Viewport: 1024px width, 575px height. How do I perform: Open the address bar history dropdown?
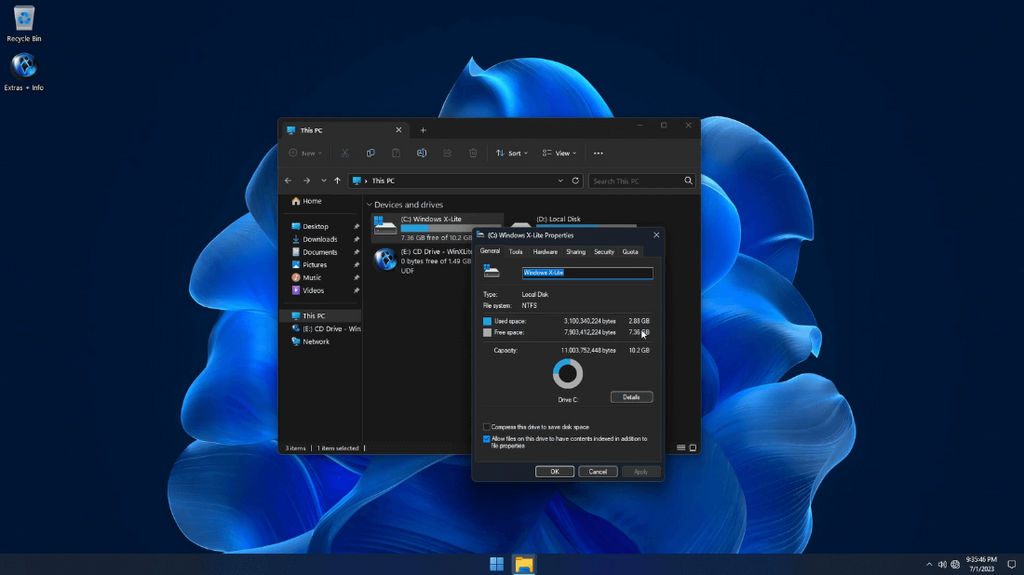(x=560, y=180)
